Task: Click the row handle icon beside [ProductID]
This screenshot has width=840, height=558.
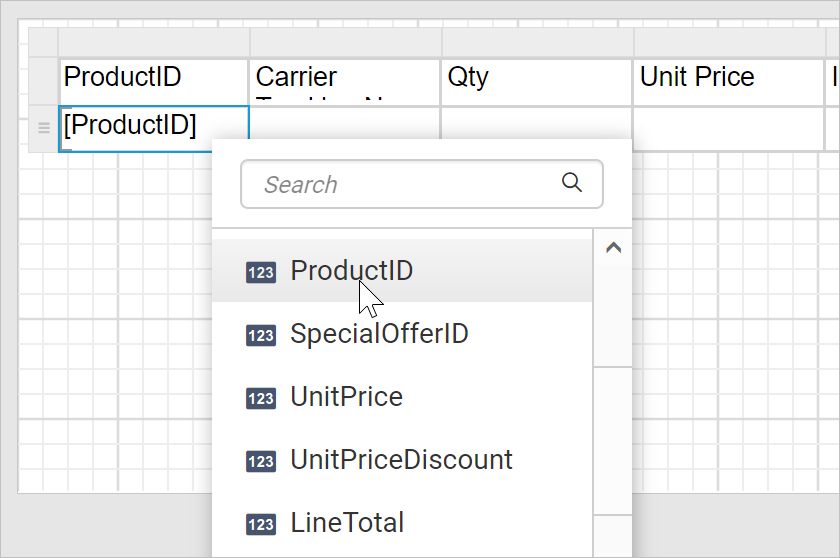Action: pos(44,128)
